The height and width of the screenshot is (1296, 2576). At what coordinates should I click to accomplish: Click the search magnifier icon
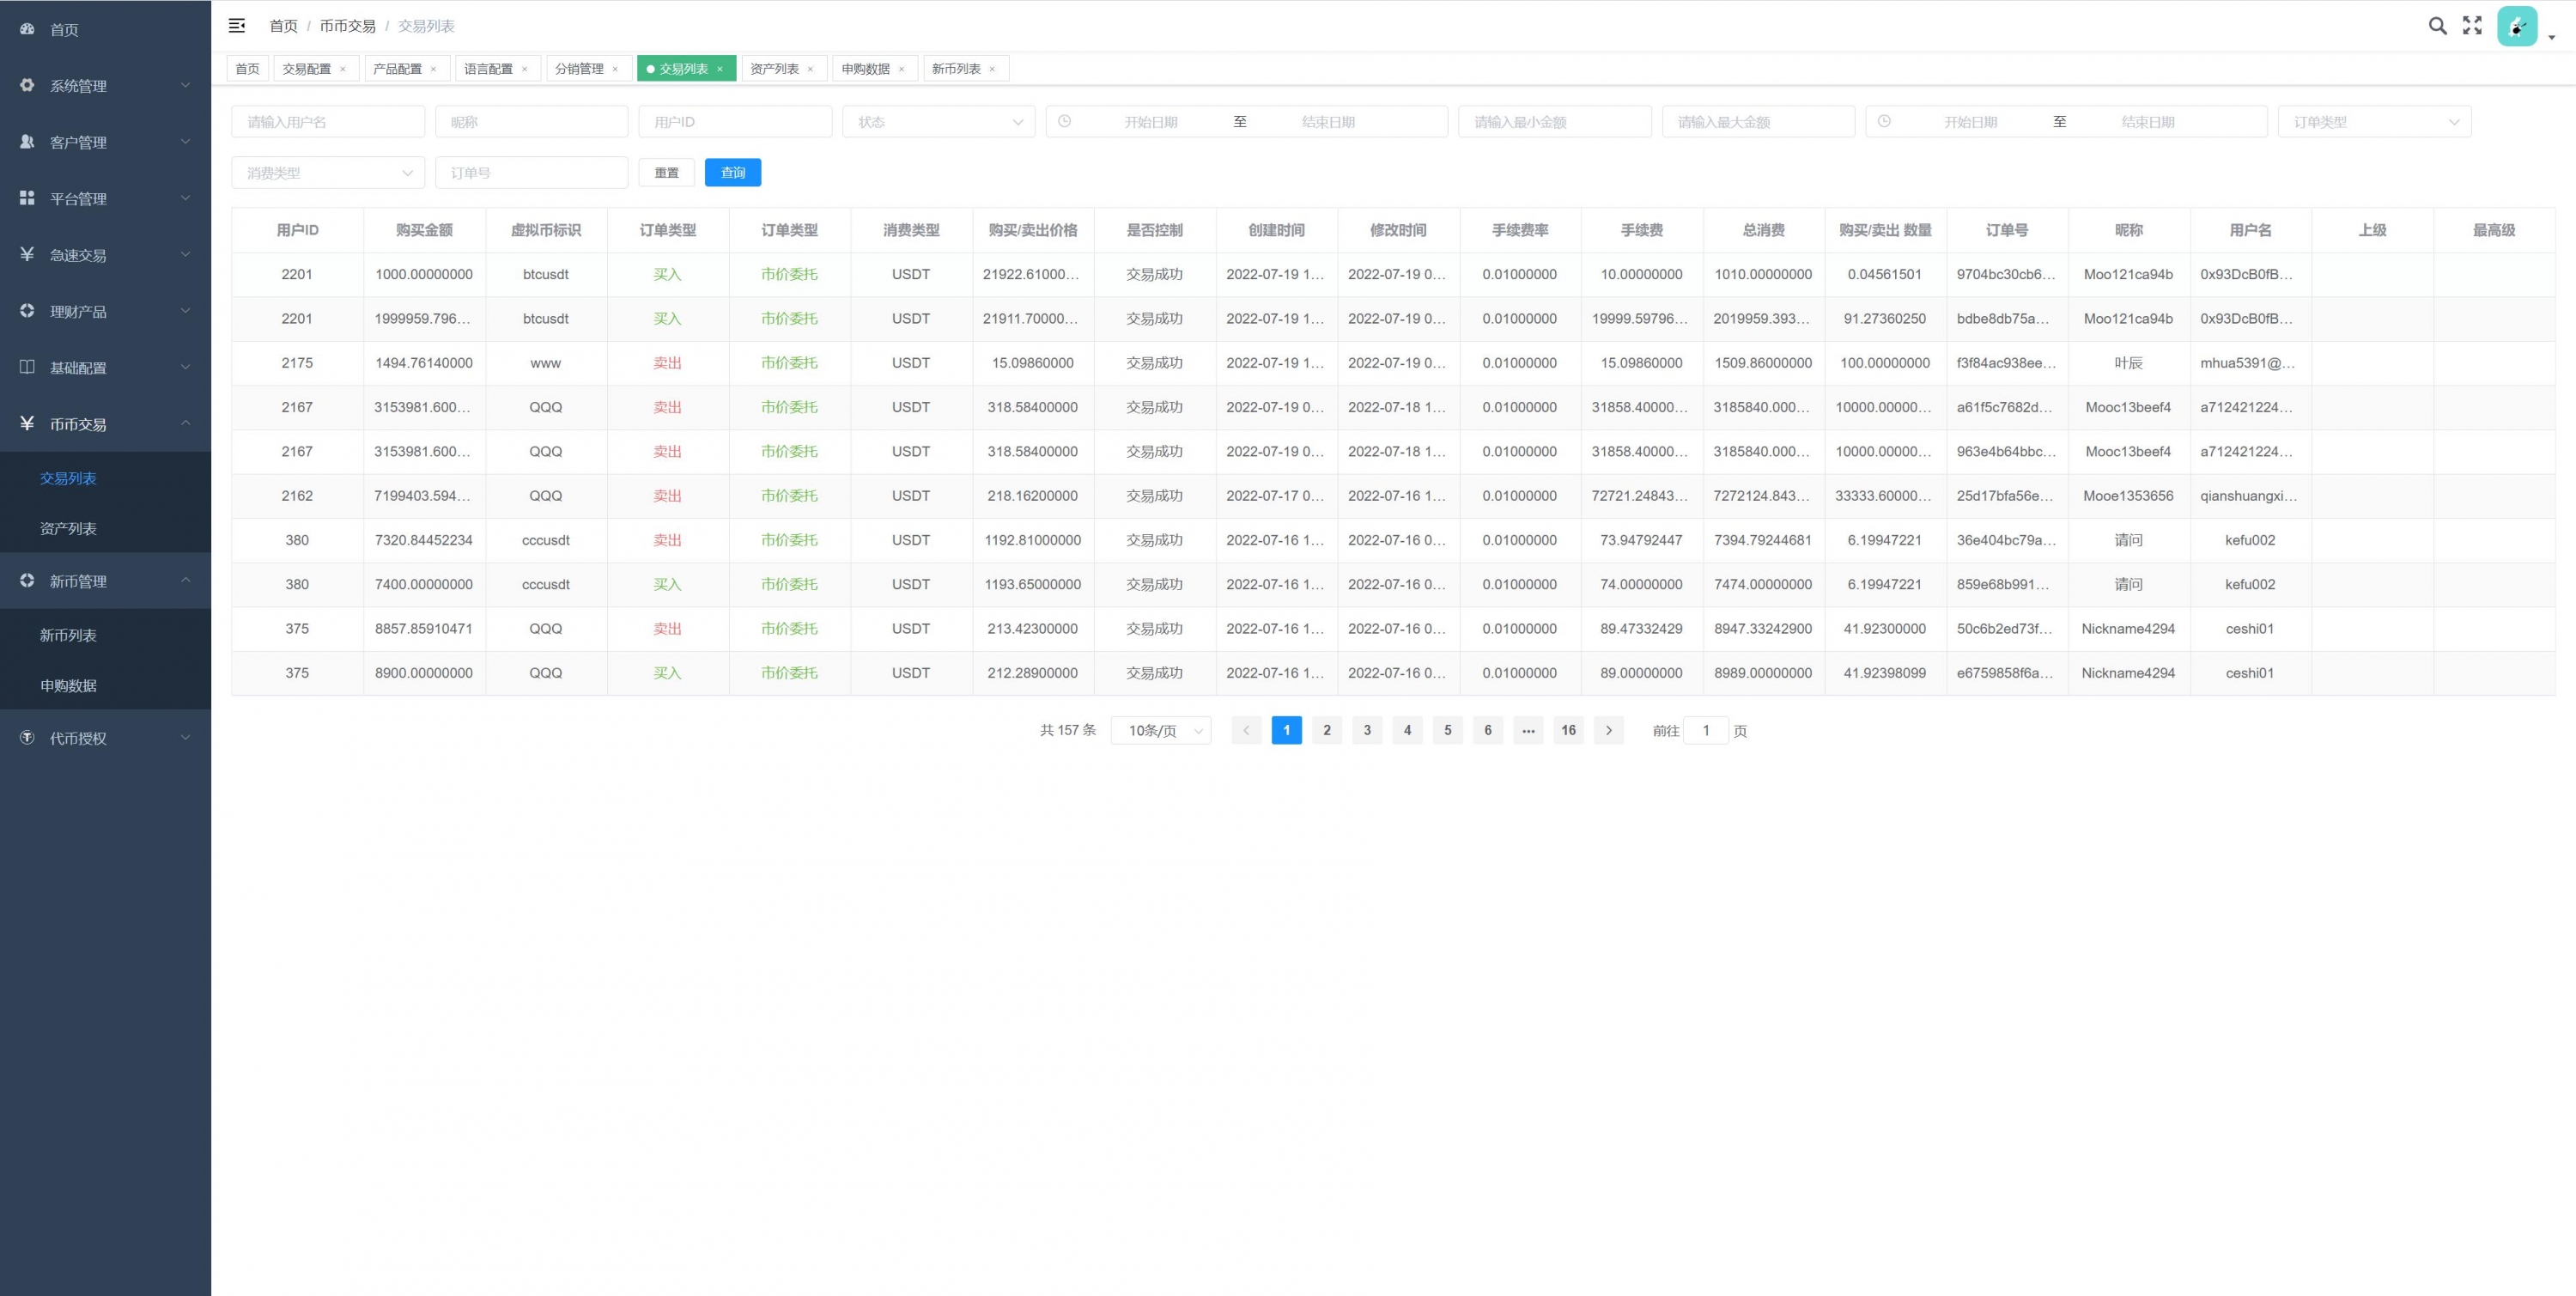[x=2437, y=26]
